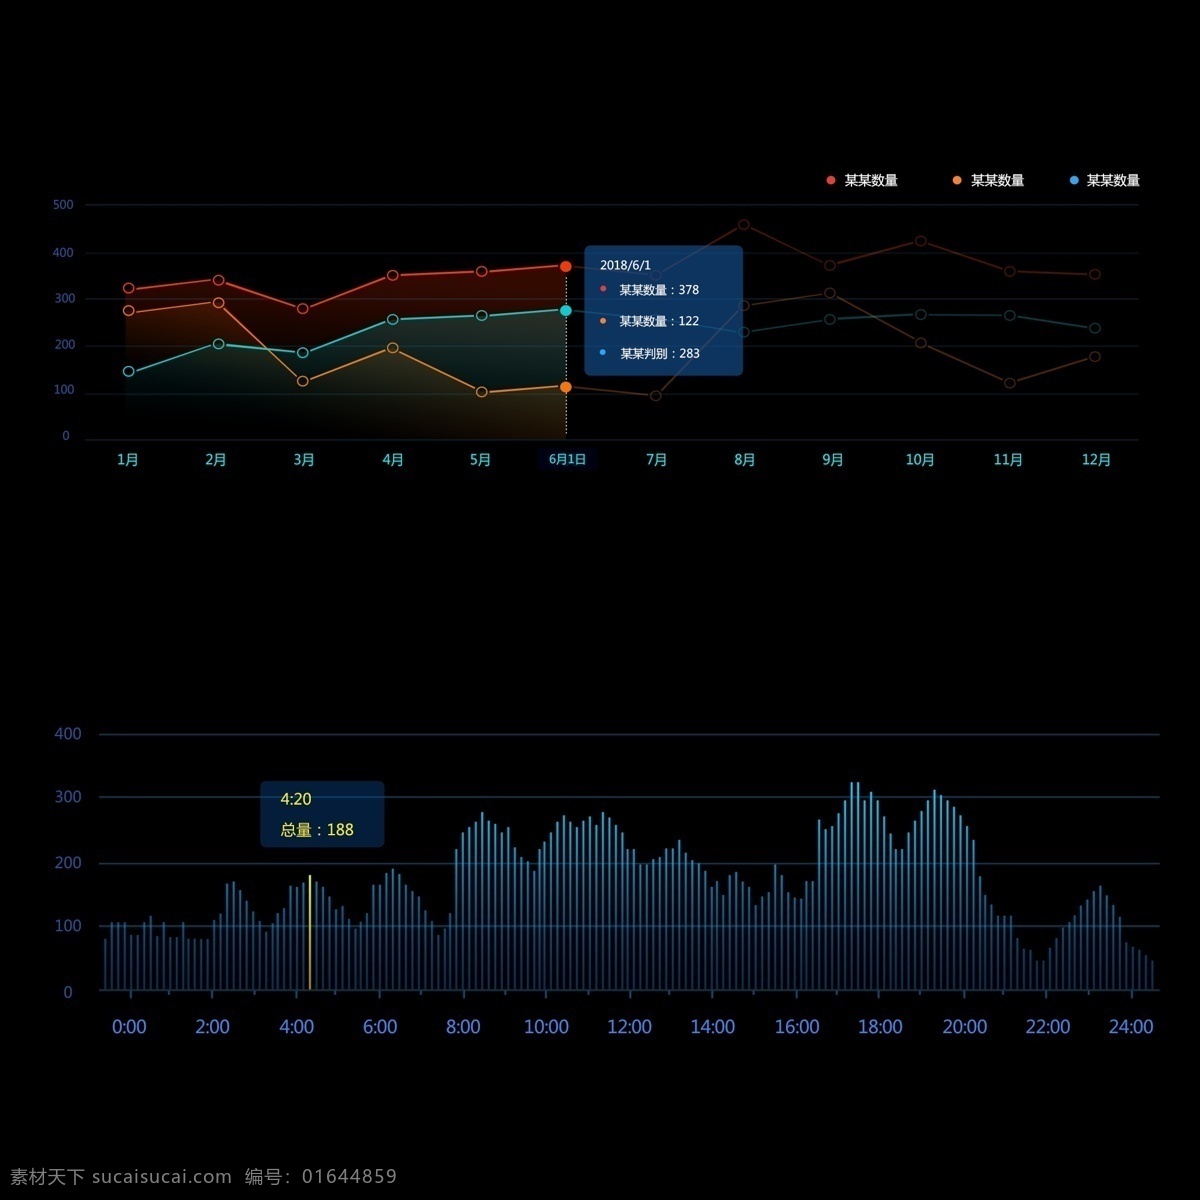Select the filled orange data point at 6月1日

(566, 387)
